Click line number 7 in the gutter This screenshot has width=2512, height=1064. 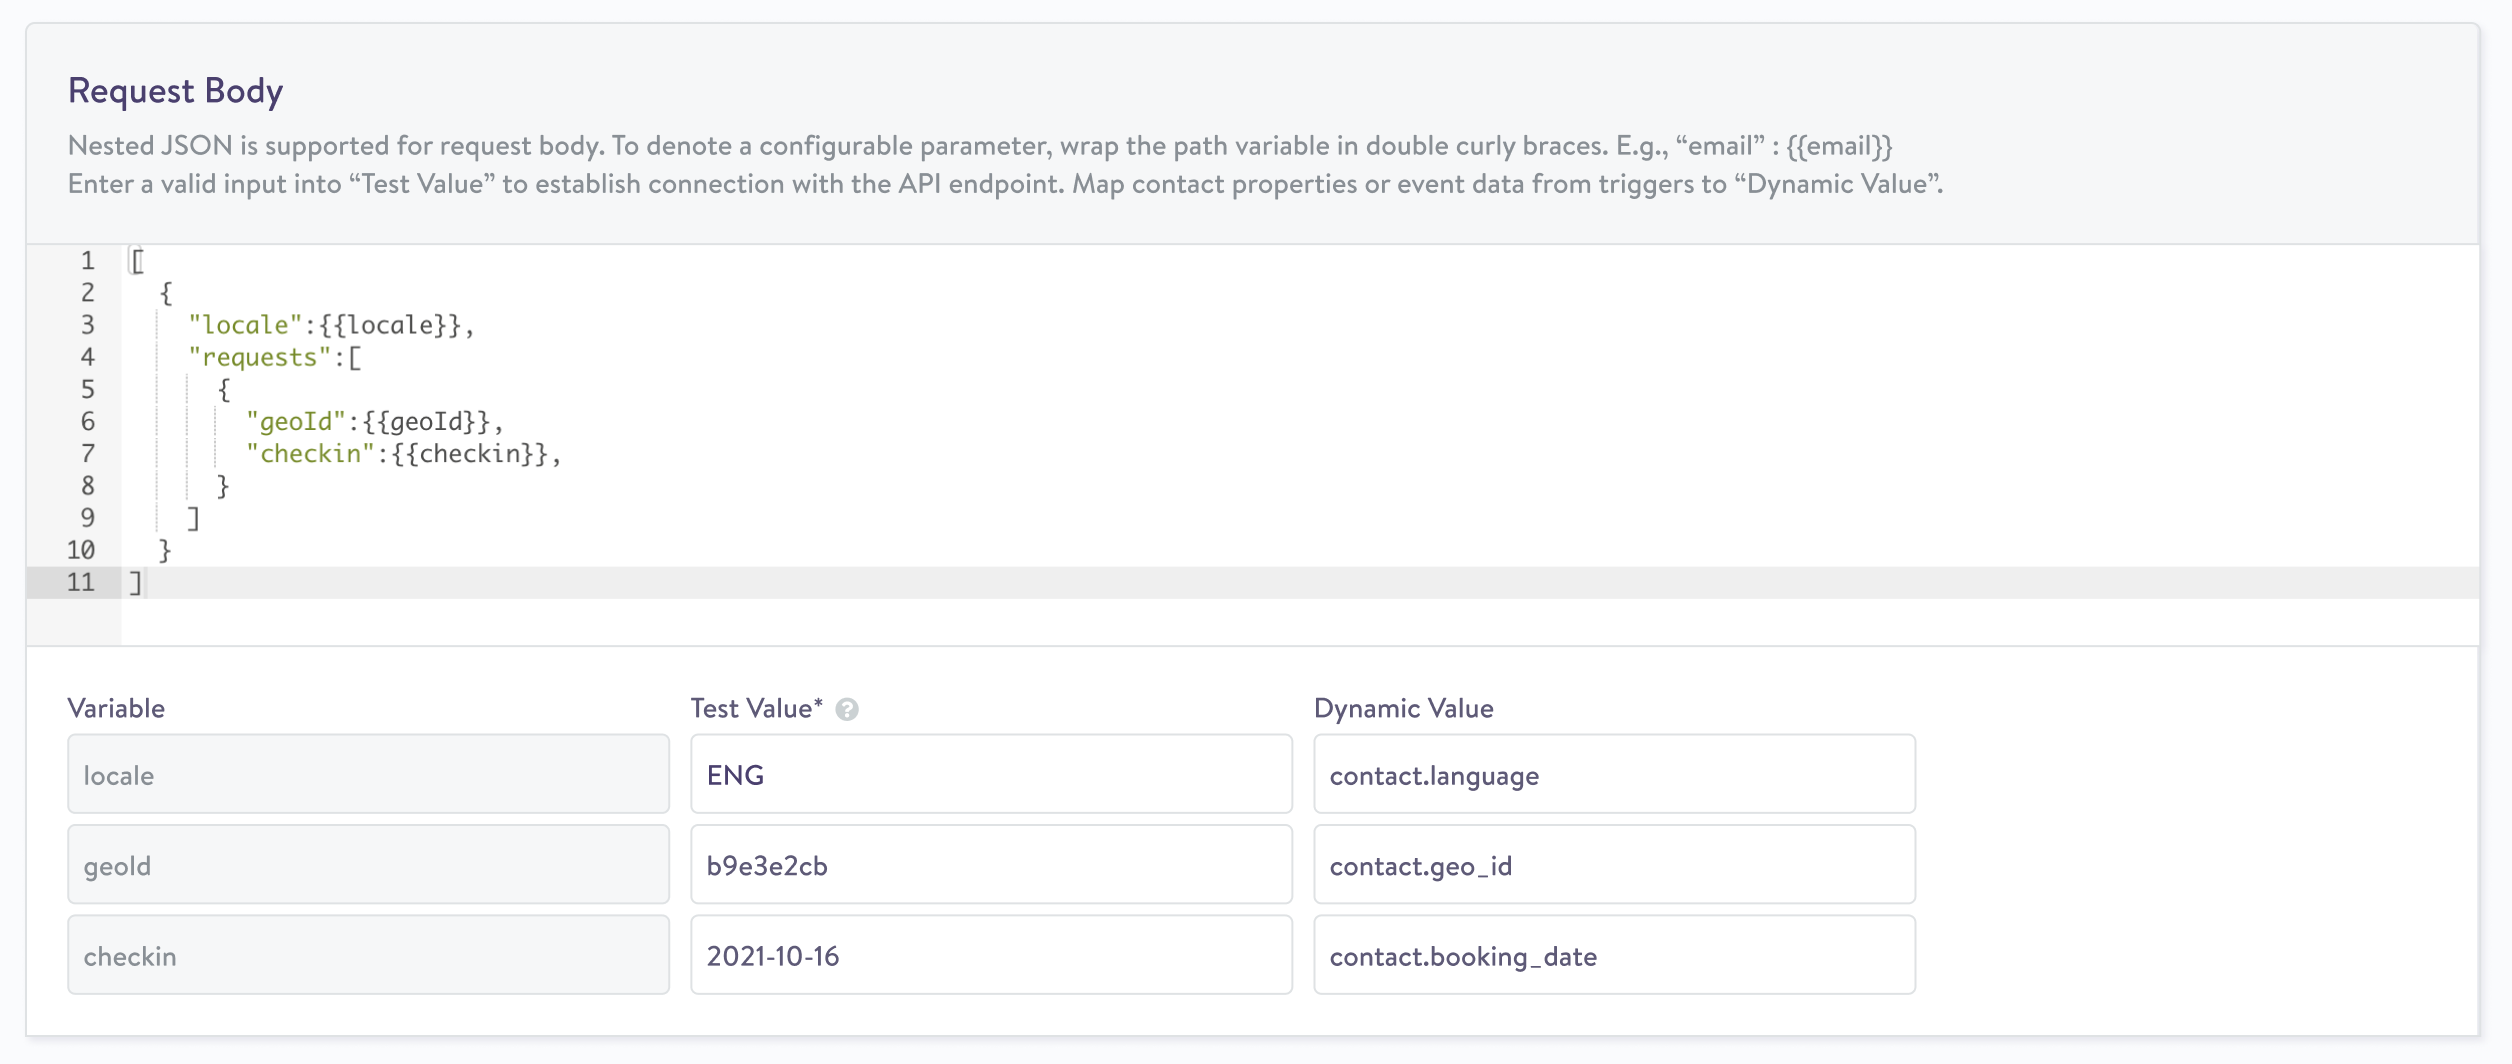pos(88,454)
